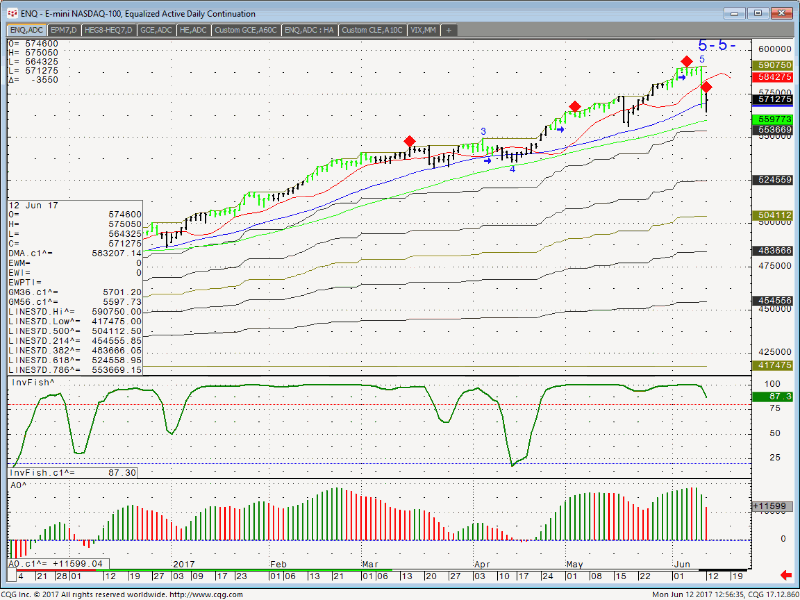Click the olive 504112 level label
The width and height of the screenshot is (800, 600).
[x=772, y=216]
